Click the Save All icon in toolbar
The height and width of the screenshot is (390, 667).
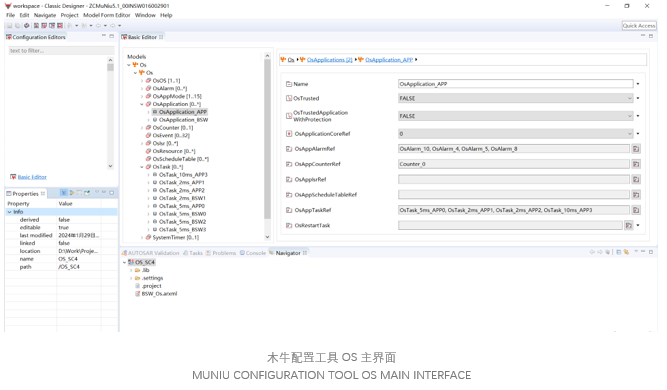[17, 26]
